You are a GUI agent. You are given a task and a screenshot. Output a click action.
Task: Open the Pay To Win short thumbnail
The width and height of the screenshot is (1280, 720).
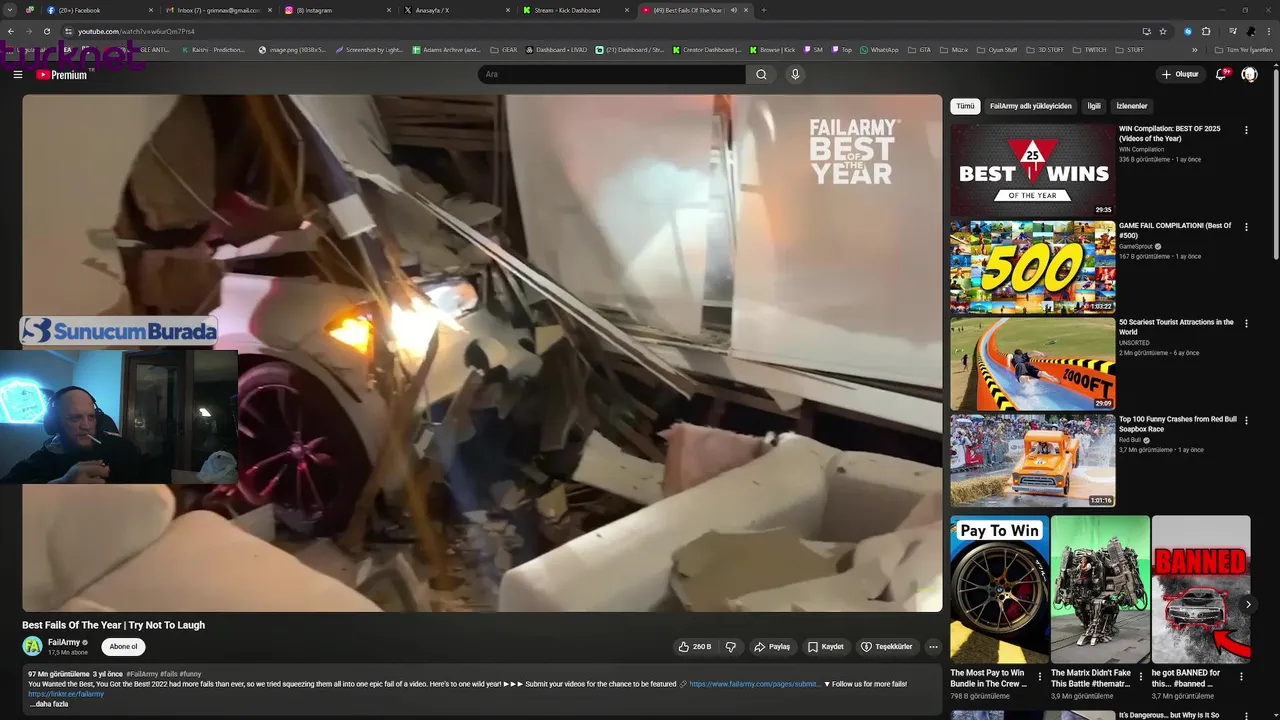pyautogui.click(x=999, y=589)
